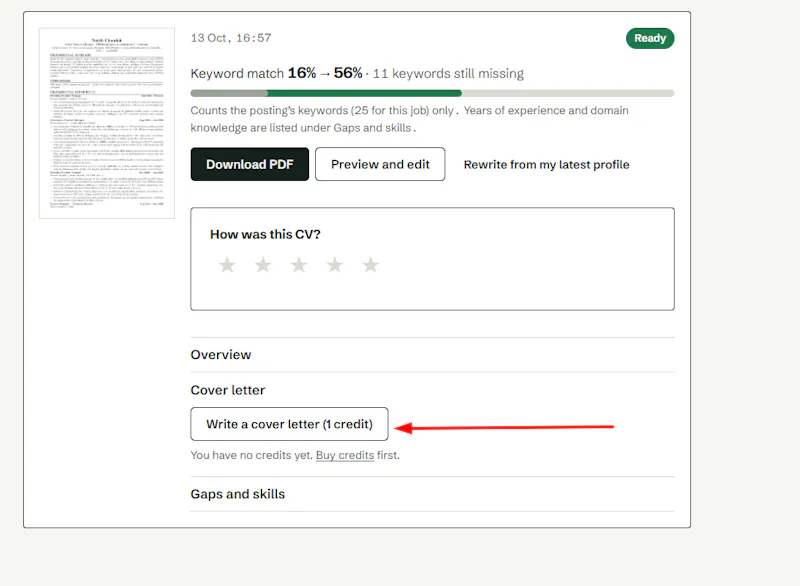The image size is (800, 586).
Task: Rate the CV four stars
Action: point(335,265)
